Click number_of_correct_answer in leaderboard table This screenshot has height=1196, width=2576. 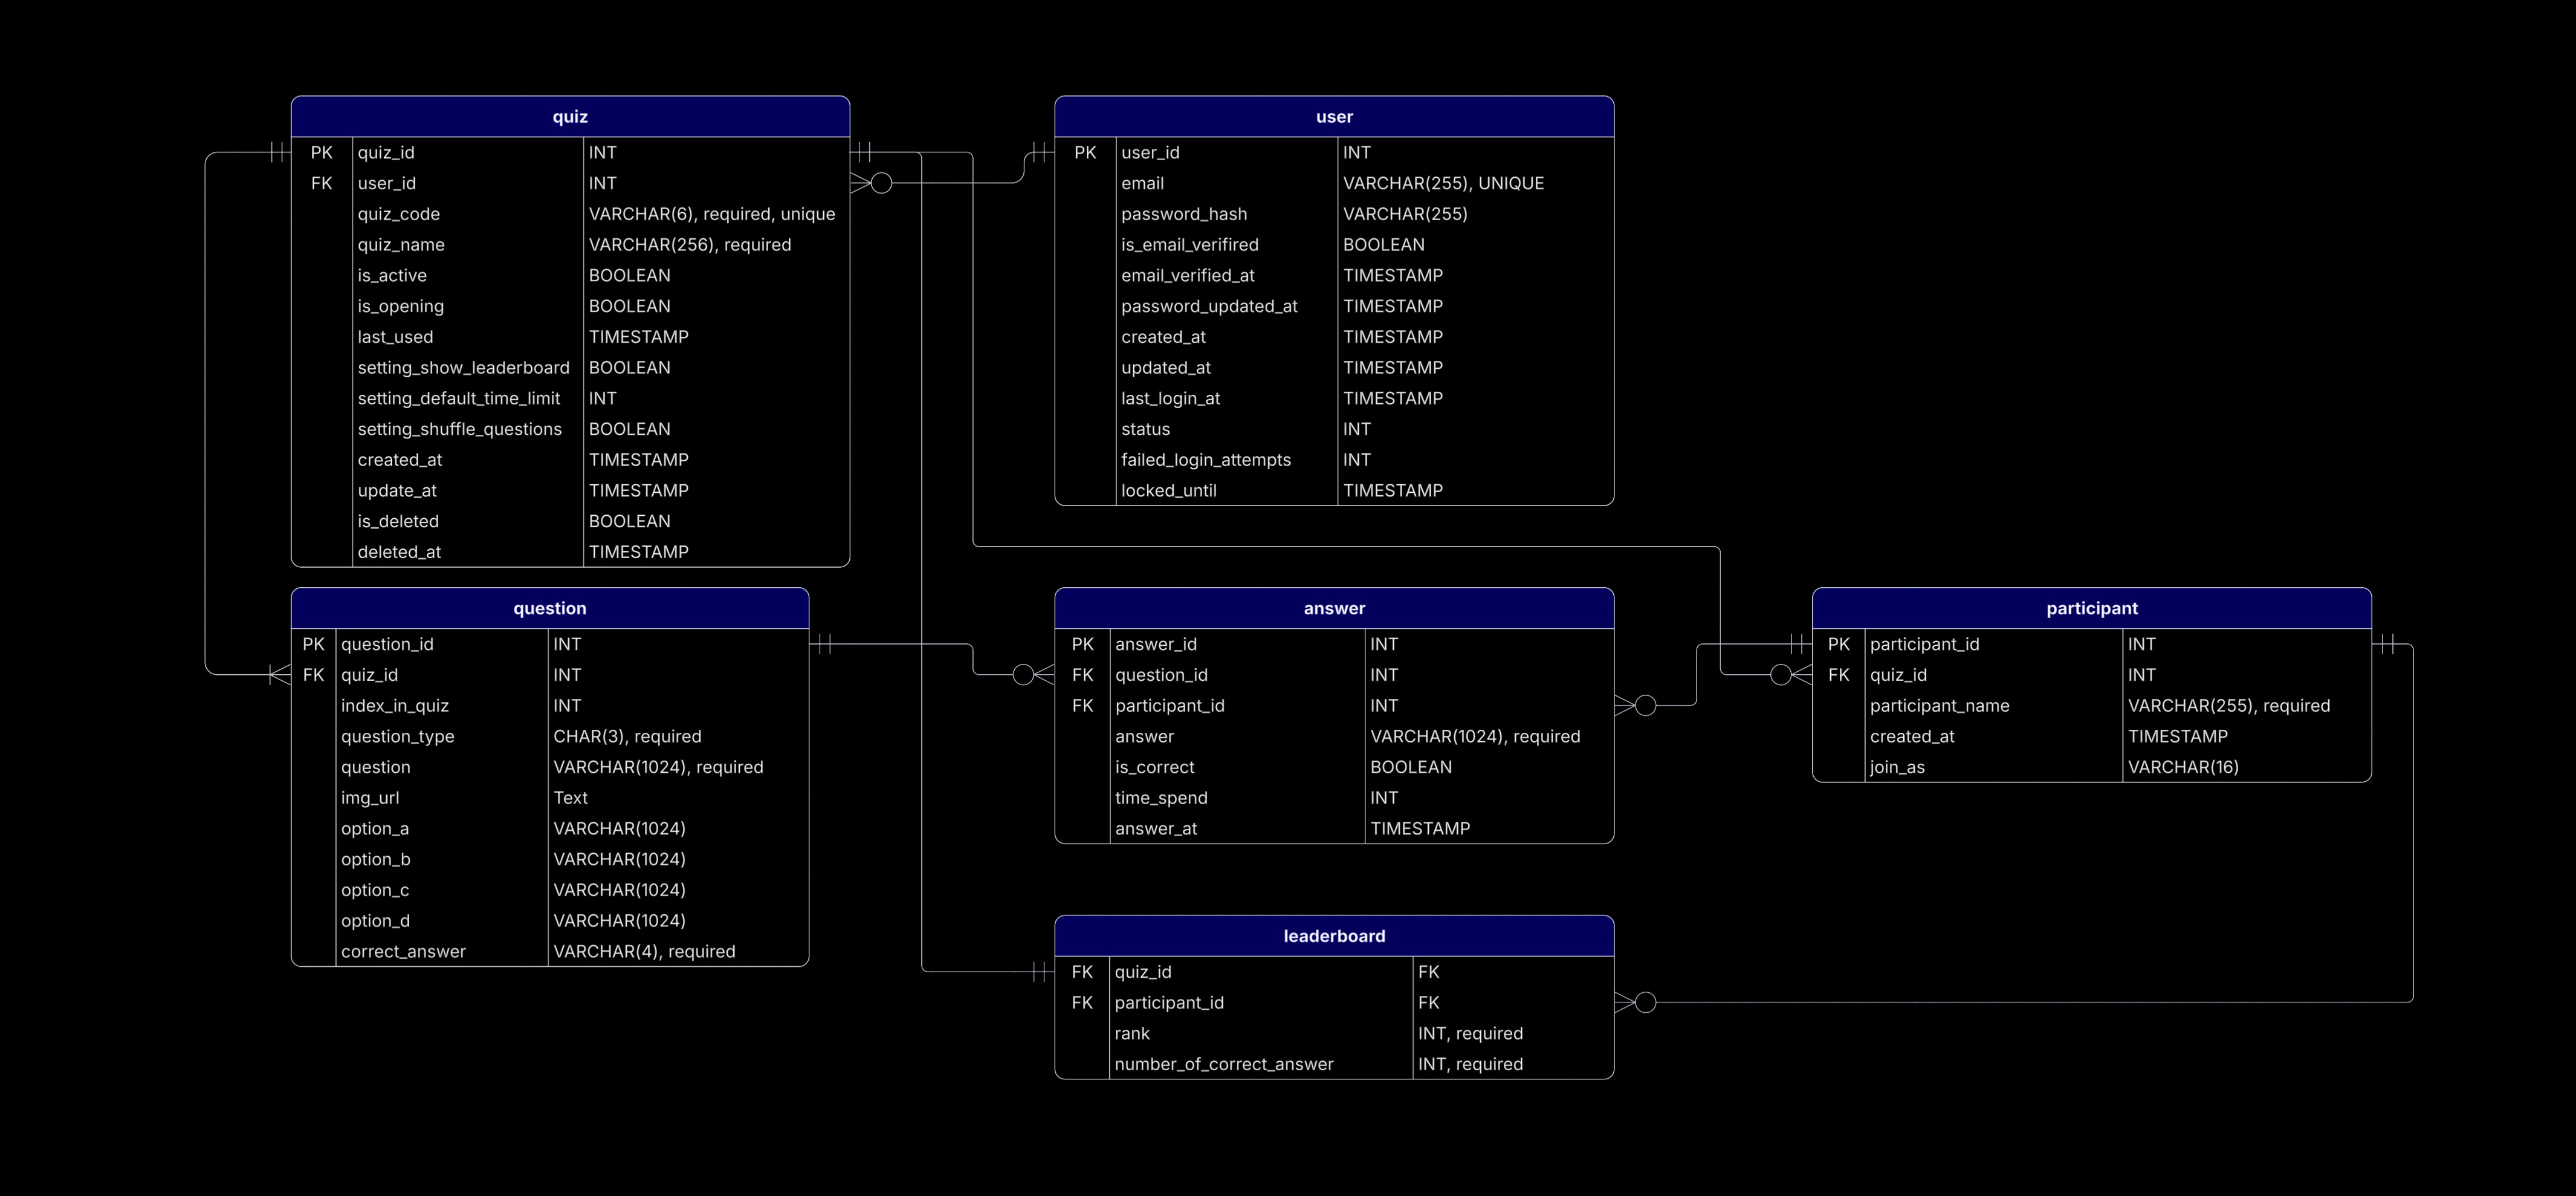tap(1224, 1064)
